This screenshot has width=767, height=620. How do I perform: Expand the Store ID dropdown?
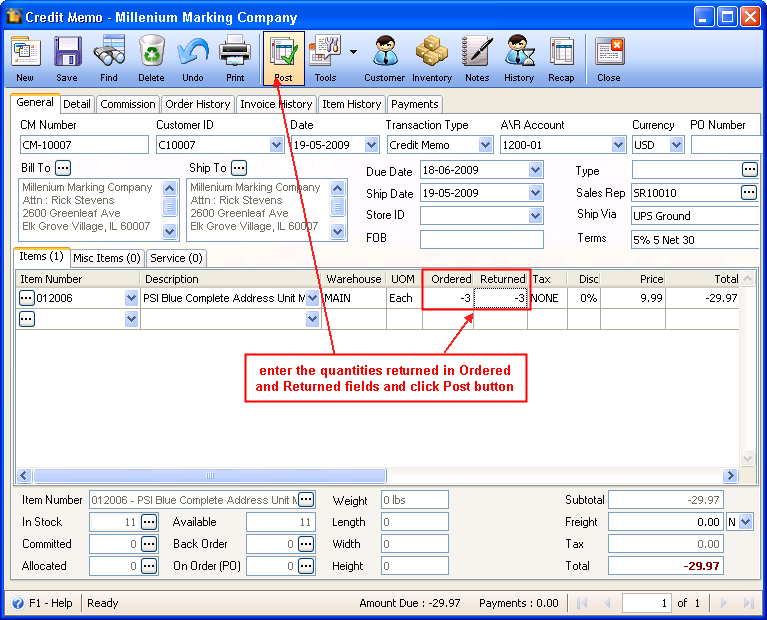pos(536,215)
